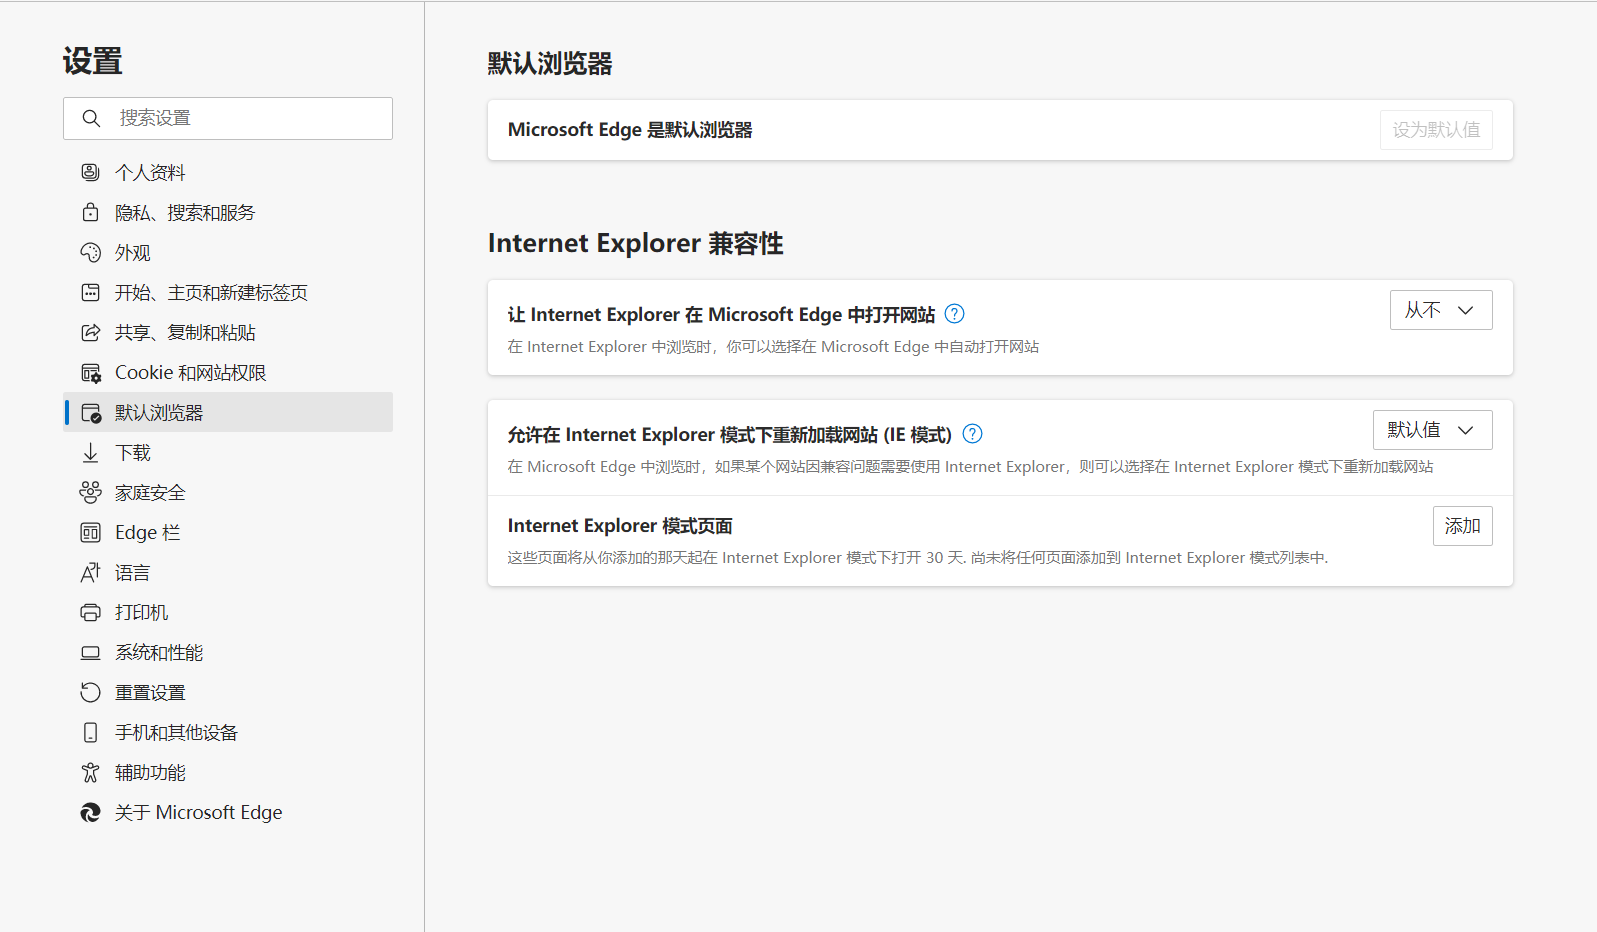Open 重置设置 page

[x=228, y=692]
